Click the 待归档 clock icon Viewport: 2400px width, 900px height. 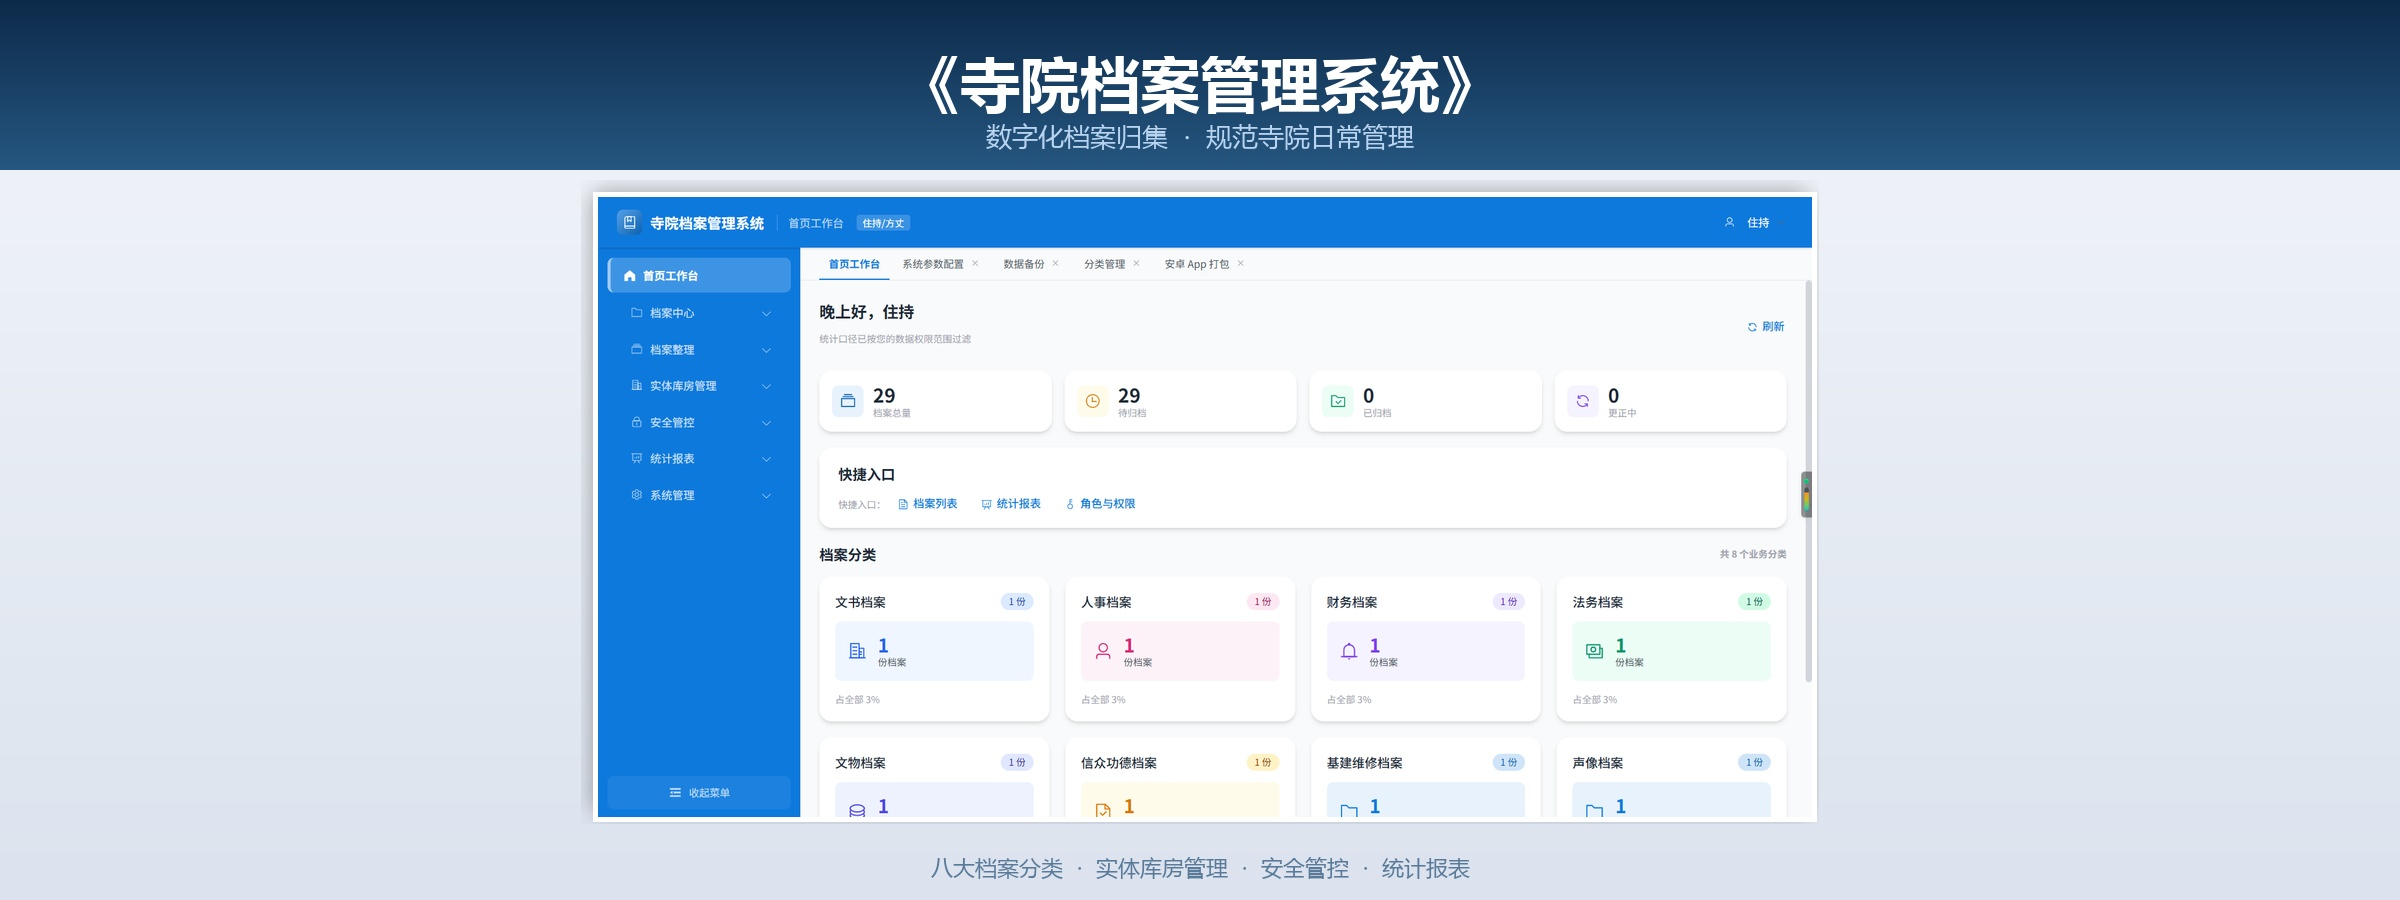coord(1093,401)
